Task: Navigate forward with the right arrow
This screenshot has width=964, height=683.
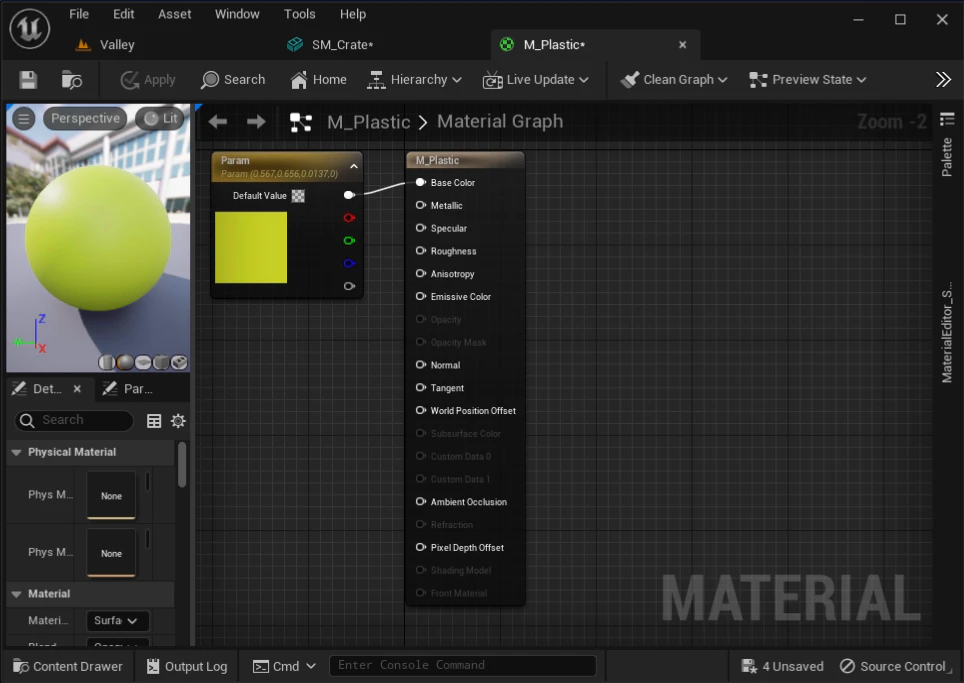Action: tap(256, 122)
